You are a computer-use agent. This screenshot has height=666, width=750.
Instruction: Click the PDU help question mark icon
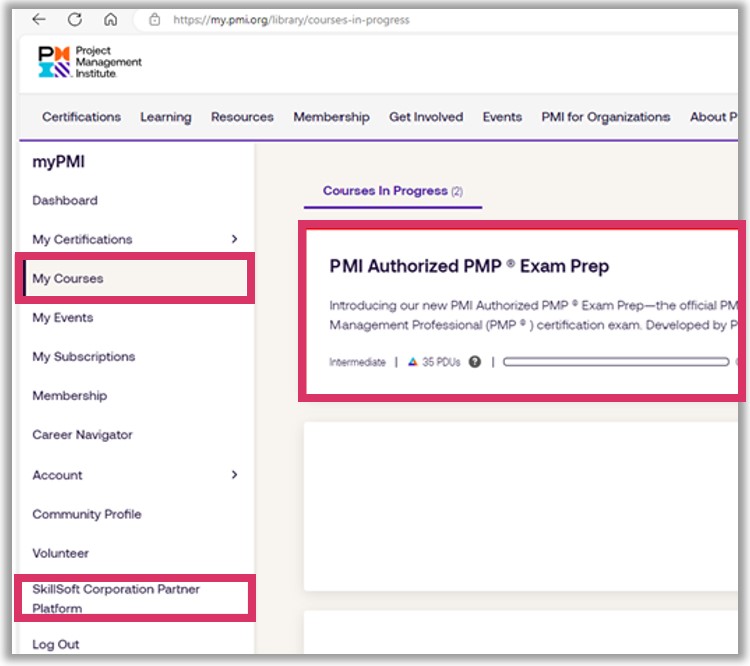pyautogui.click(x=475, y=362)
